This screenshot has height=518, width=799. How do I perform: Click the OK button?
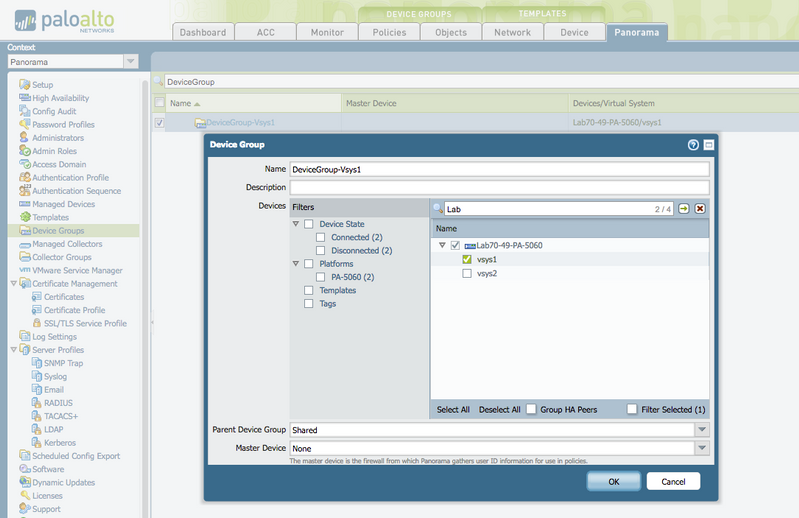point(613,481)
